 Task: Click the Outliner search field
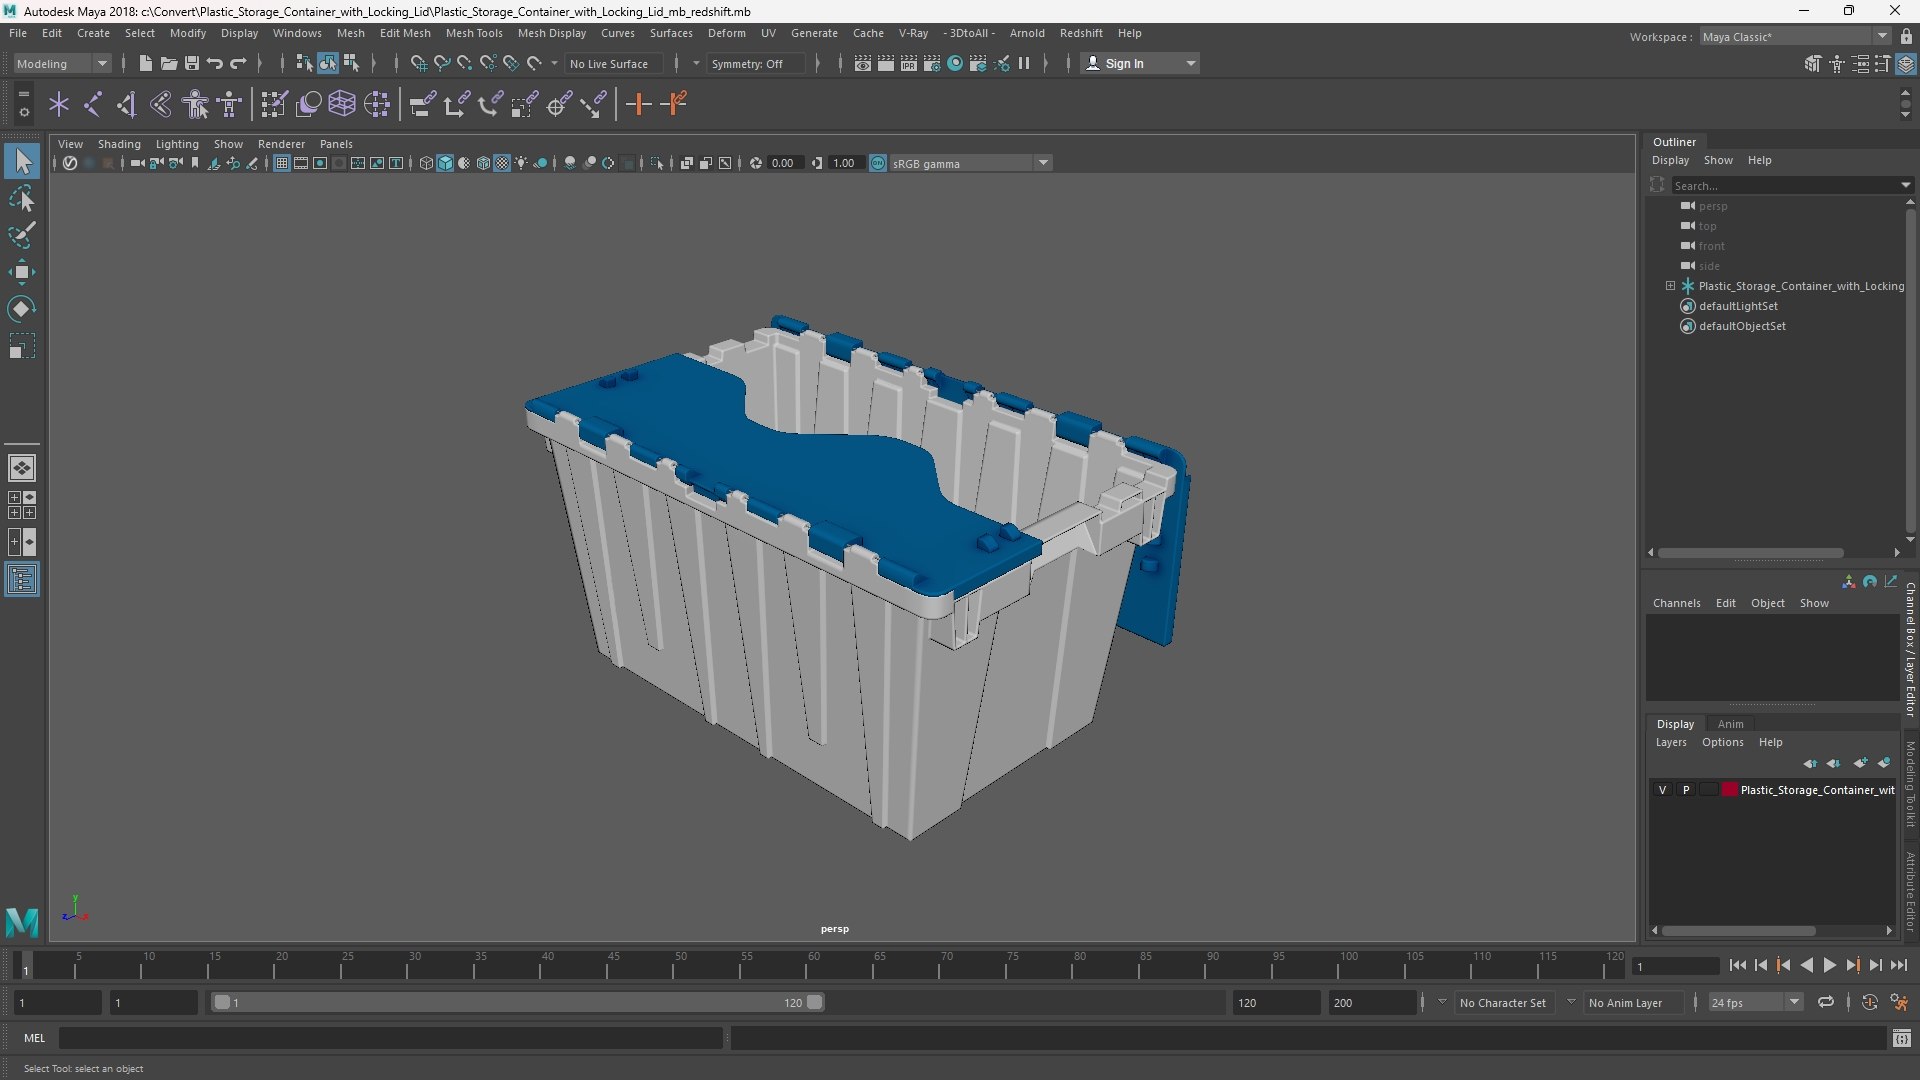click(1791, 185)
